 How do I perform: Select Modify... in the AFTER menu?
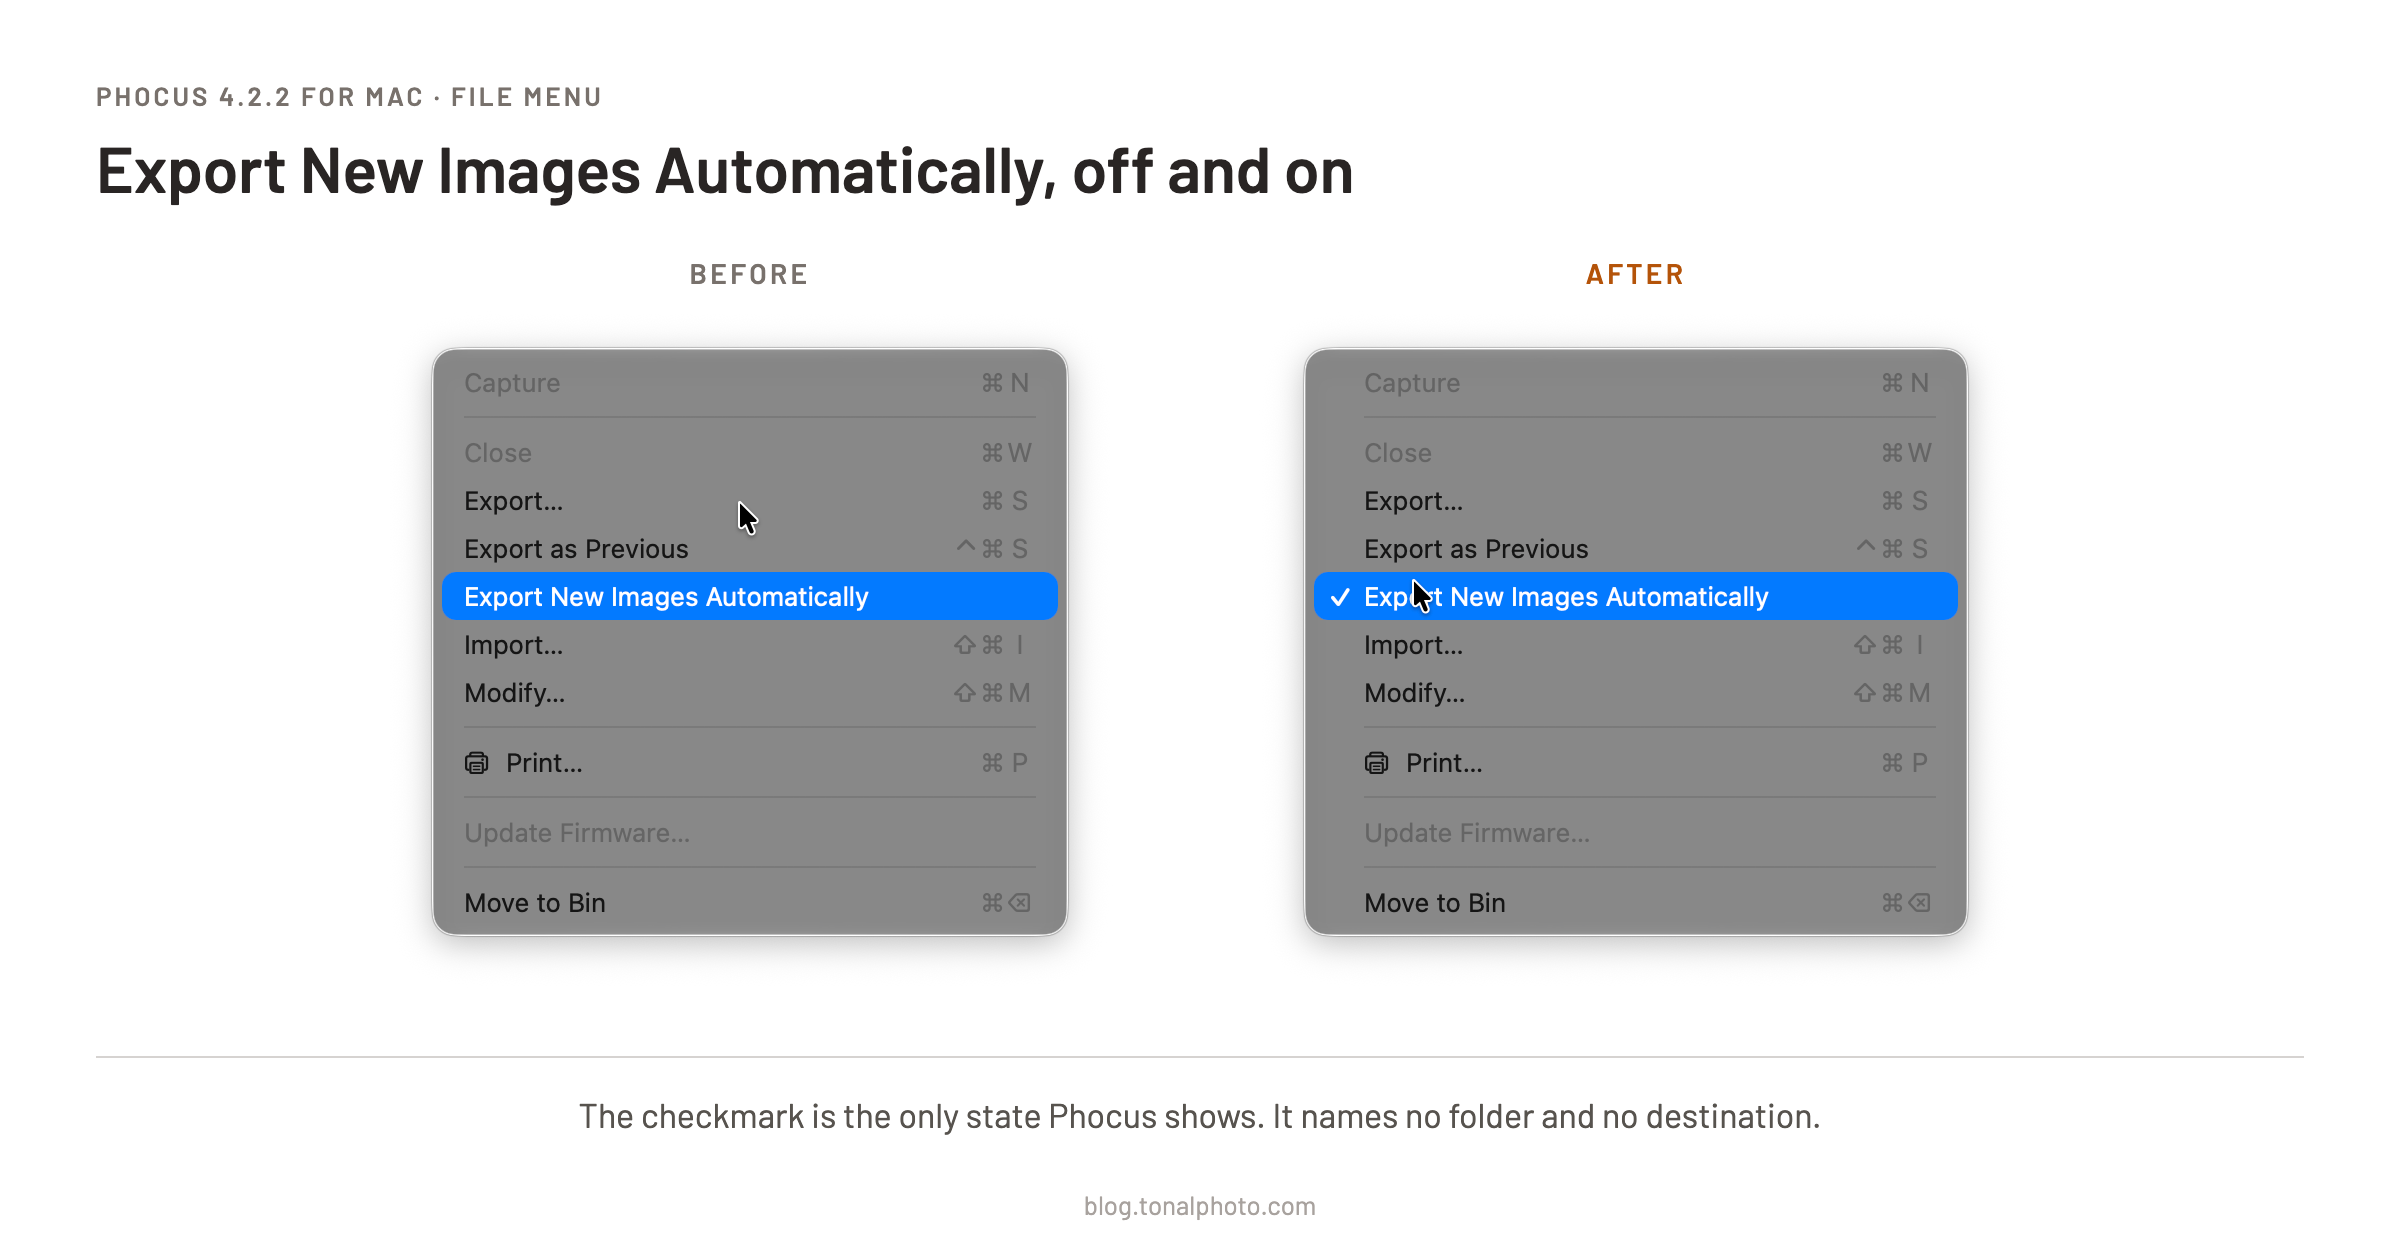coord(1635,693)
